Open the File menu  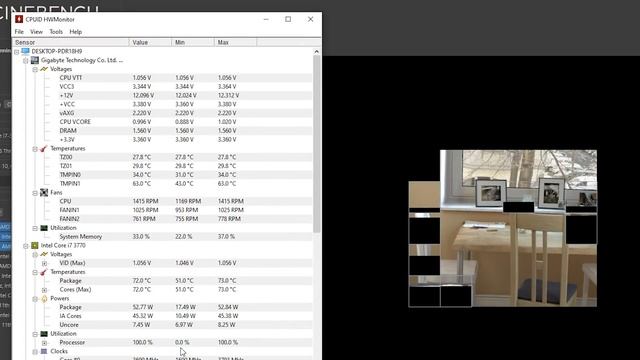click(x=19, y=31)
